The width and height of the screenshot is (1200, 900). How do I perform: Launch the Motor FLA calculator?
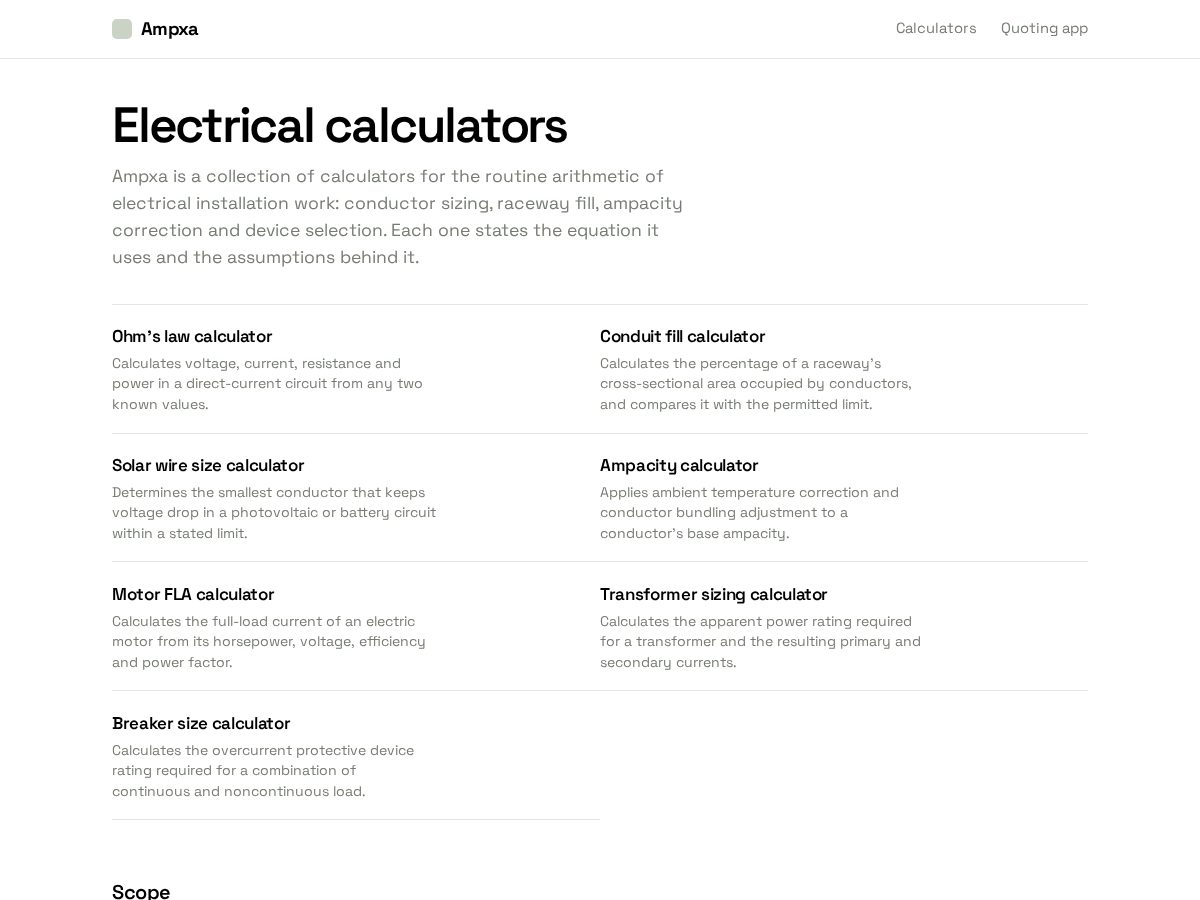(x=193, y=594)
